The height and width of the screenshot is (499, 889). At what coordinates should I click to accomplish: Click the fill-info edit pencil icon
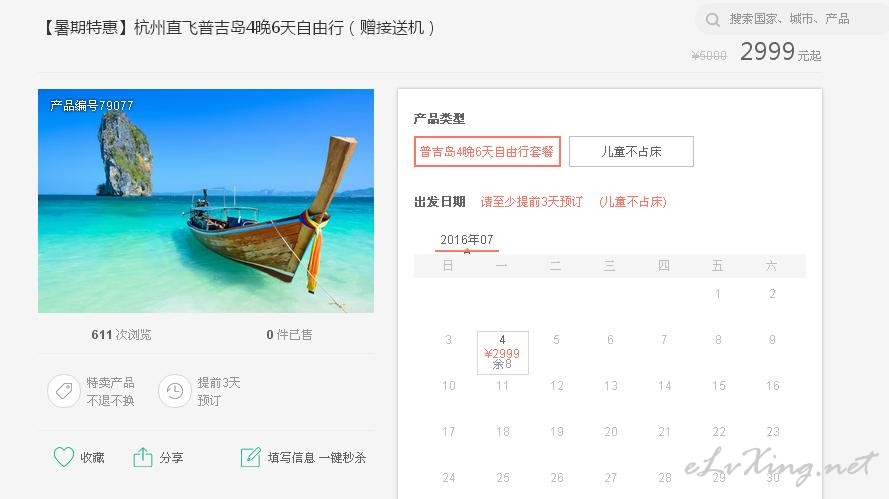251,457
